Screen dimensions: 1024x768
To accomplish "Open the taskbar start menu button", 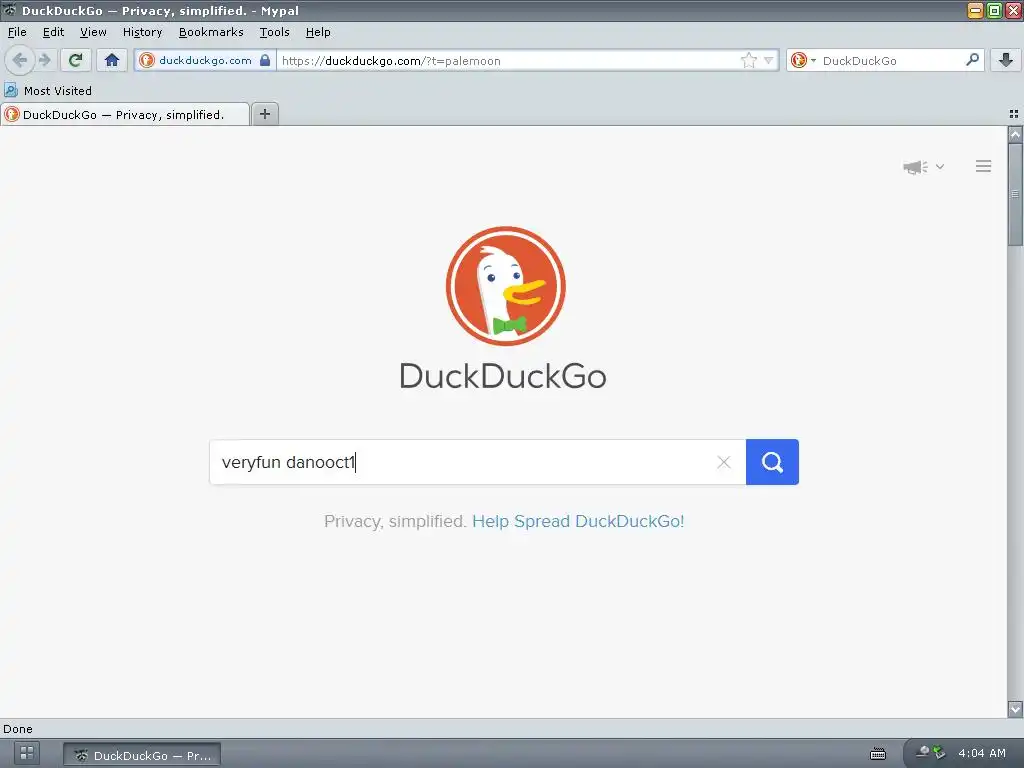I will tap(26, 754).
